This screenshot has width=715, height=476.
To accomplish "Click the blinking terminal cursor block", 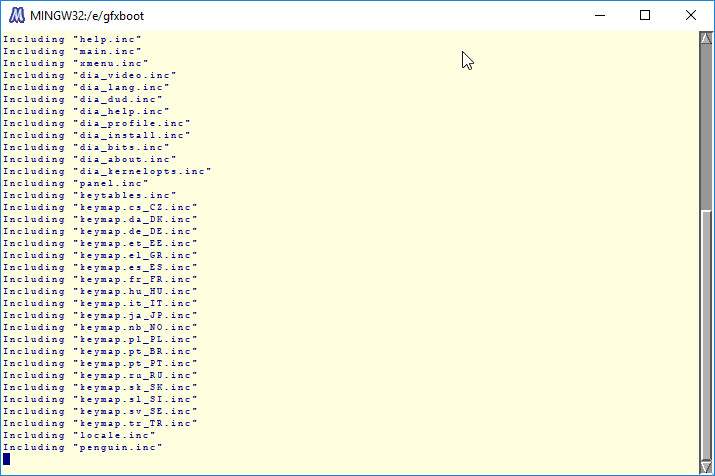I will click(x=6, y=459).
